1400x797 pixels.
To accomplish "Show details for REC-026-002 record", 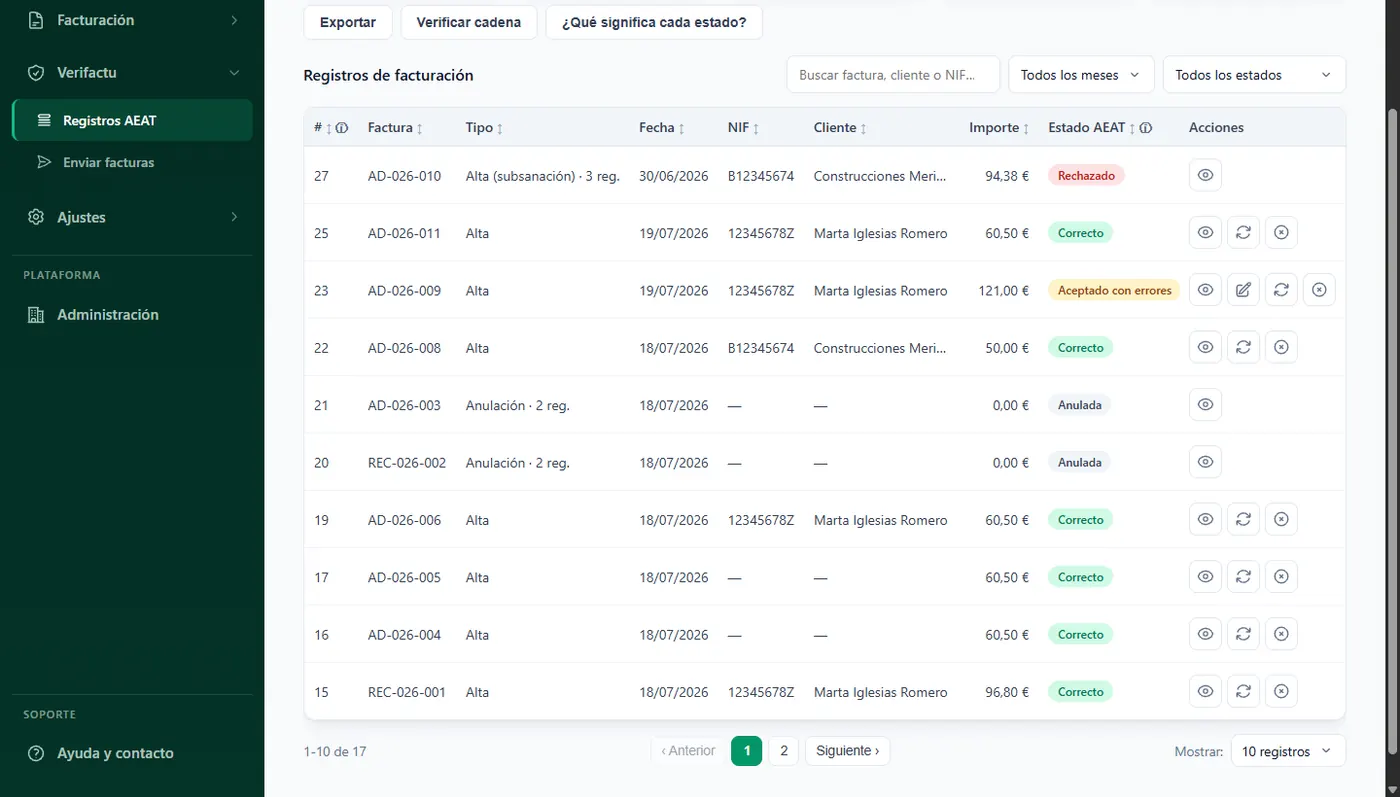I will pos(1205,462).
